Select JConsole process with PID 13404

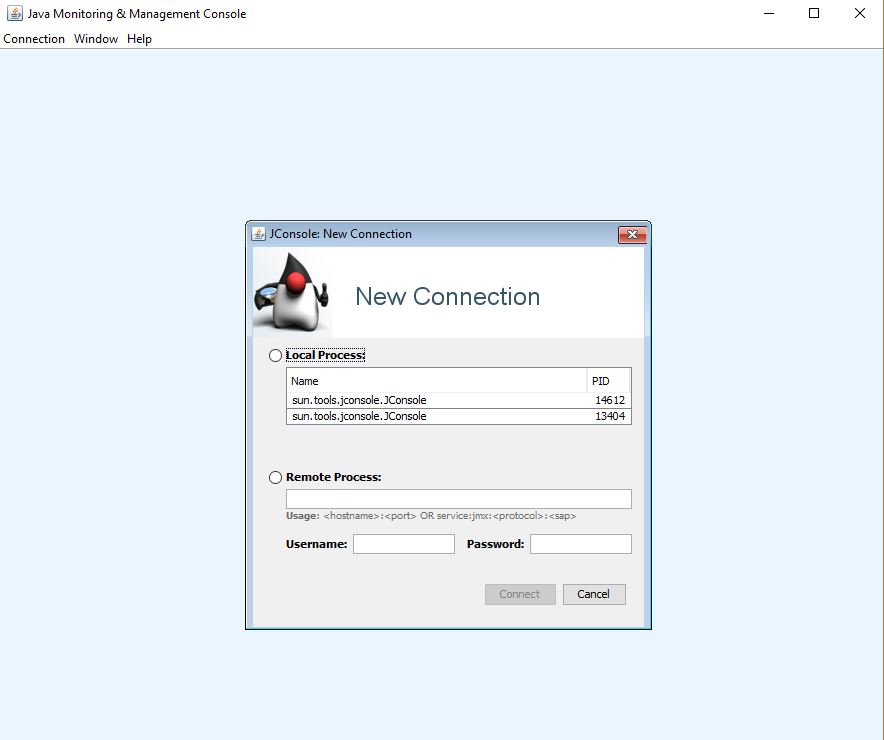458,416
